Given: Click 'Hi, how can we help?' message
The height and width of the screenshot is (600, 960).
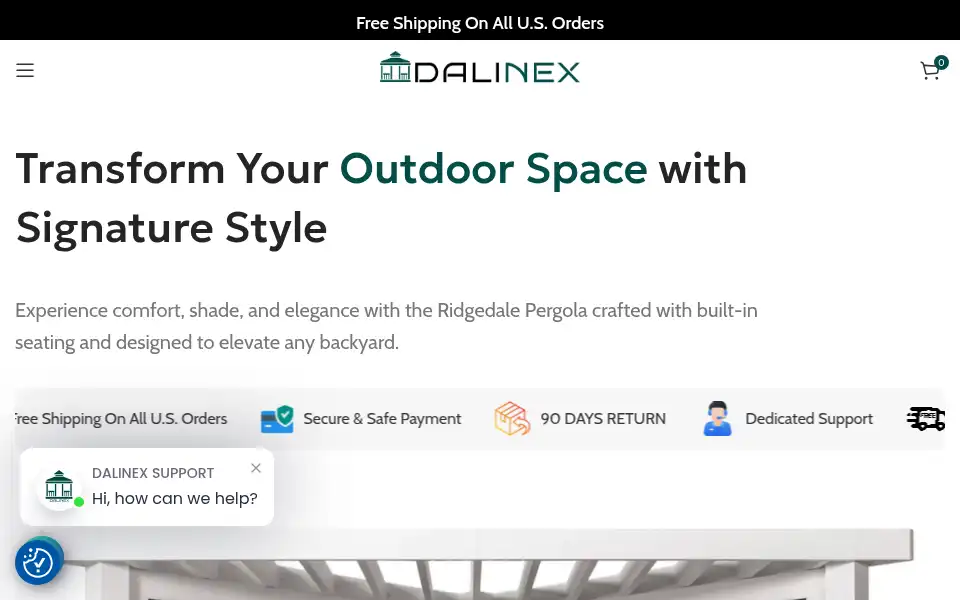Looking at the screenshot, I should (x=174, y=498).
